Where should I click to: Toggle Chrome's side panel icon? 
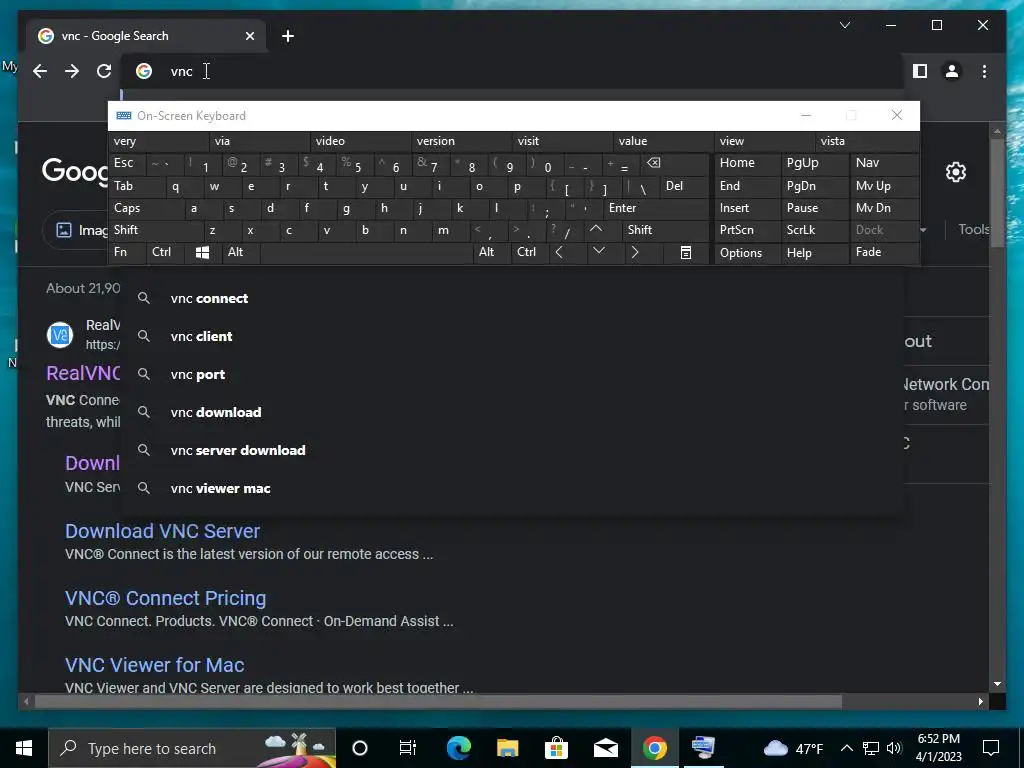point(920,71)
